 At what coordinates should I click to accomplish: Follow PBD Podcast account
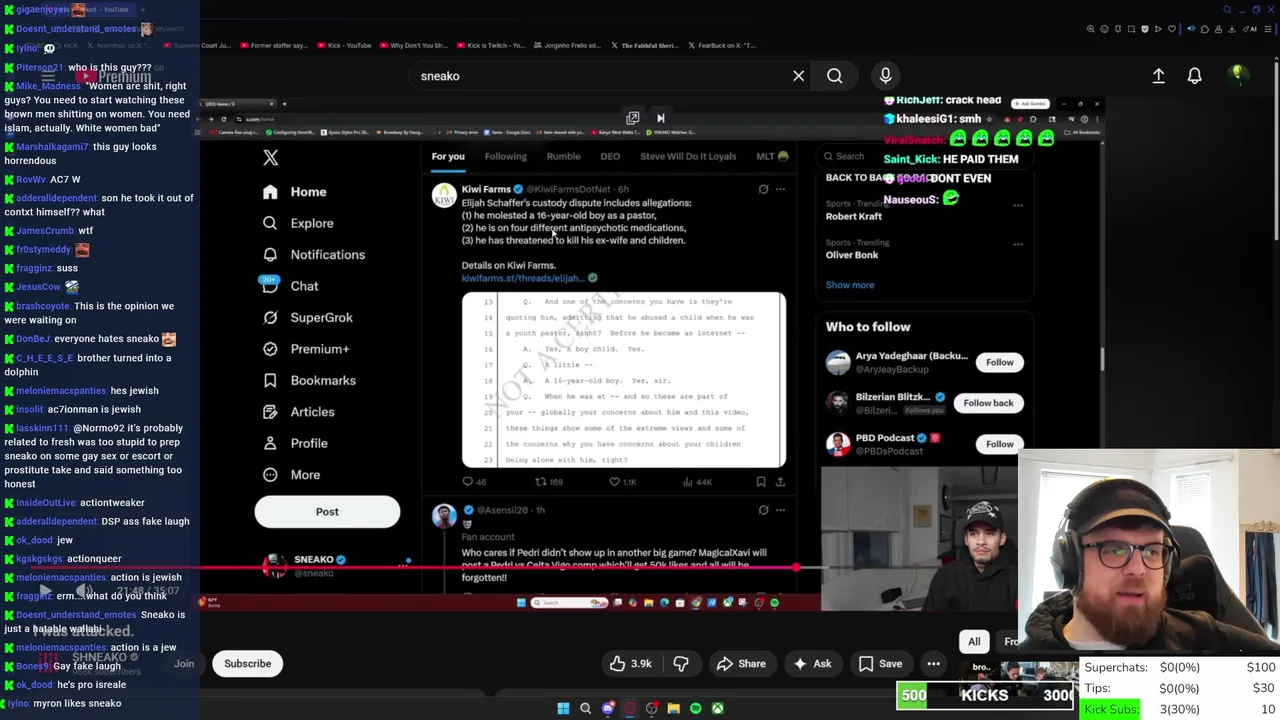pos(999,444)
